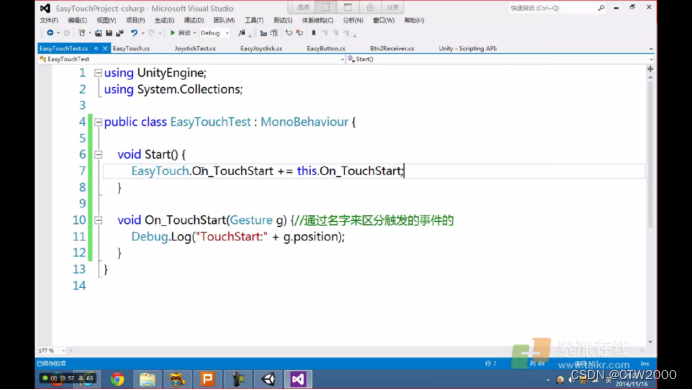Viewport: 693px width, 390px height.
Task: Collapse the Start method at line 6
Action: [98, 155]
